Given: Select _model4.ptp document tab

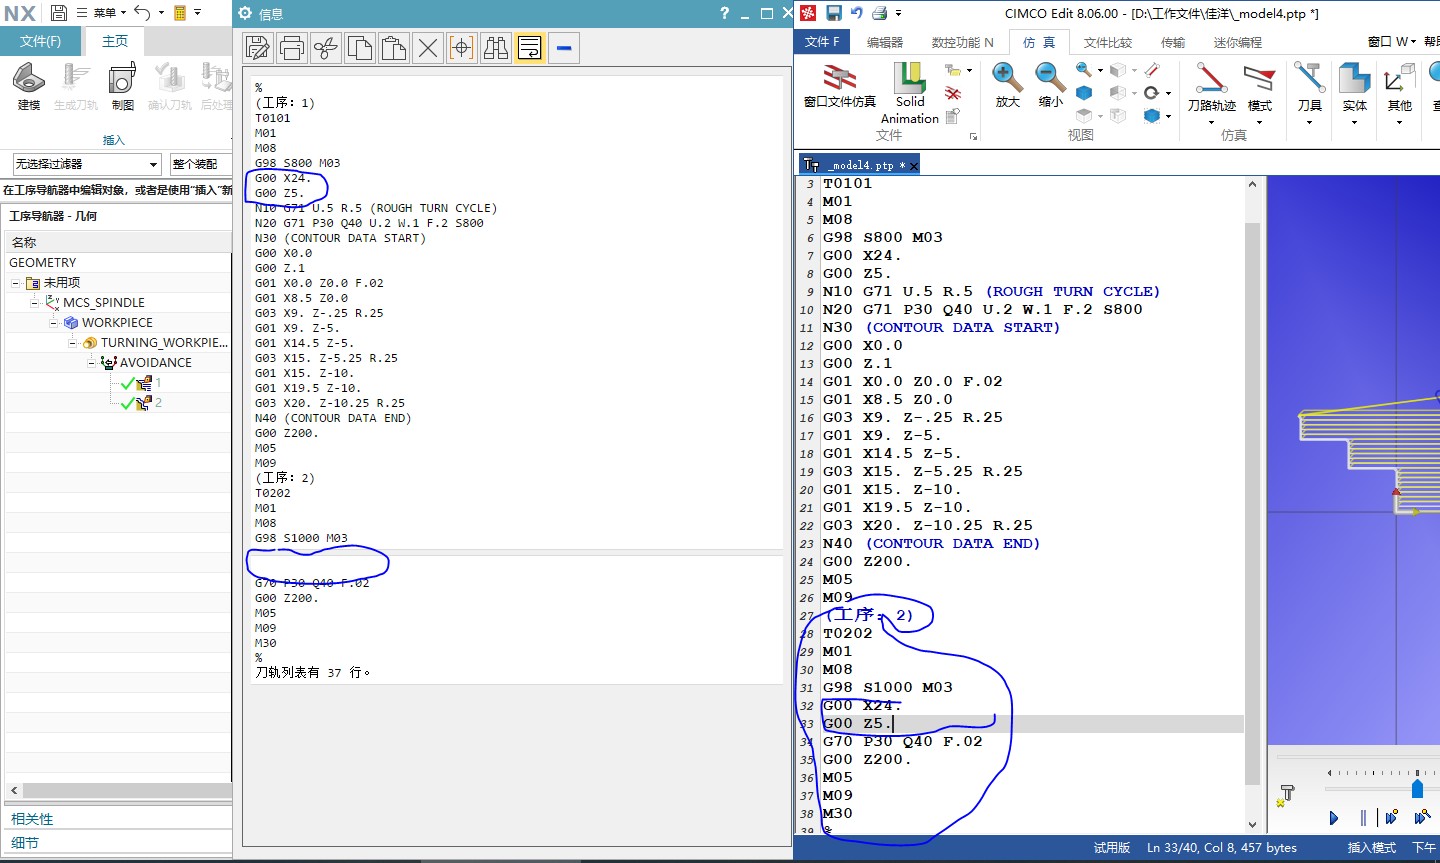Looking at the screenshot, I should click(x=859, y=165).
